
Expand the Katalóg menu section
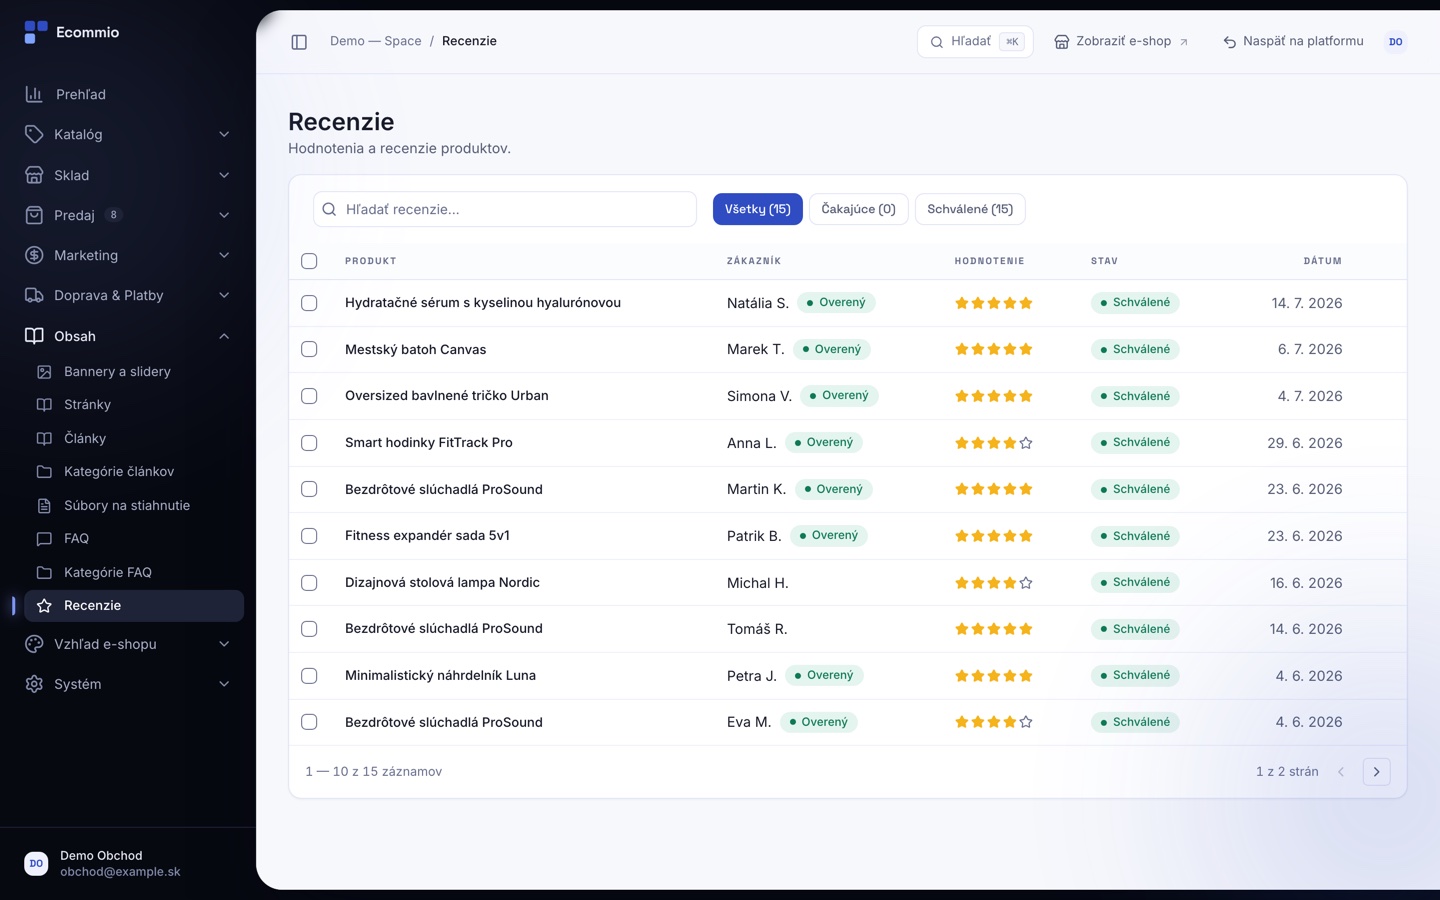pos(224,134)
